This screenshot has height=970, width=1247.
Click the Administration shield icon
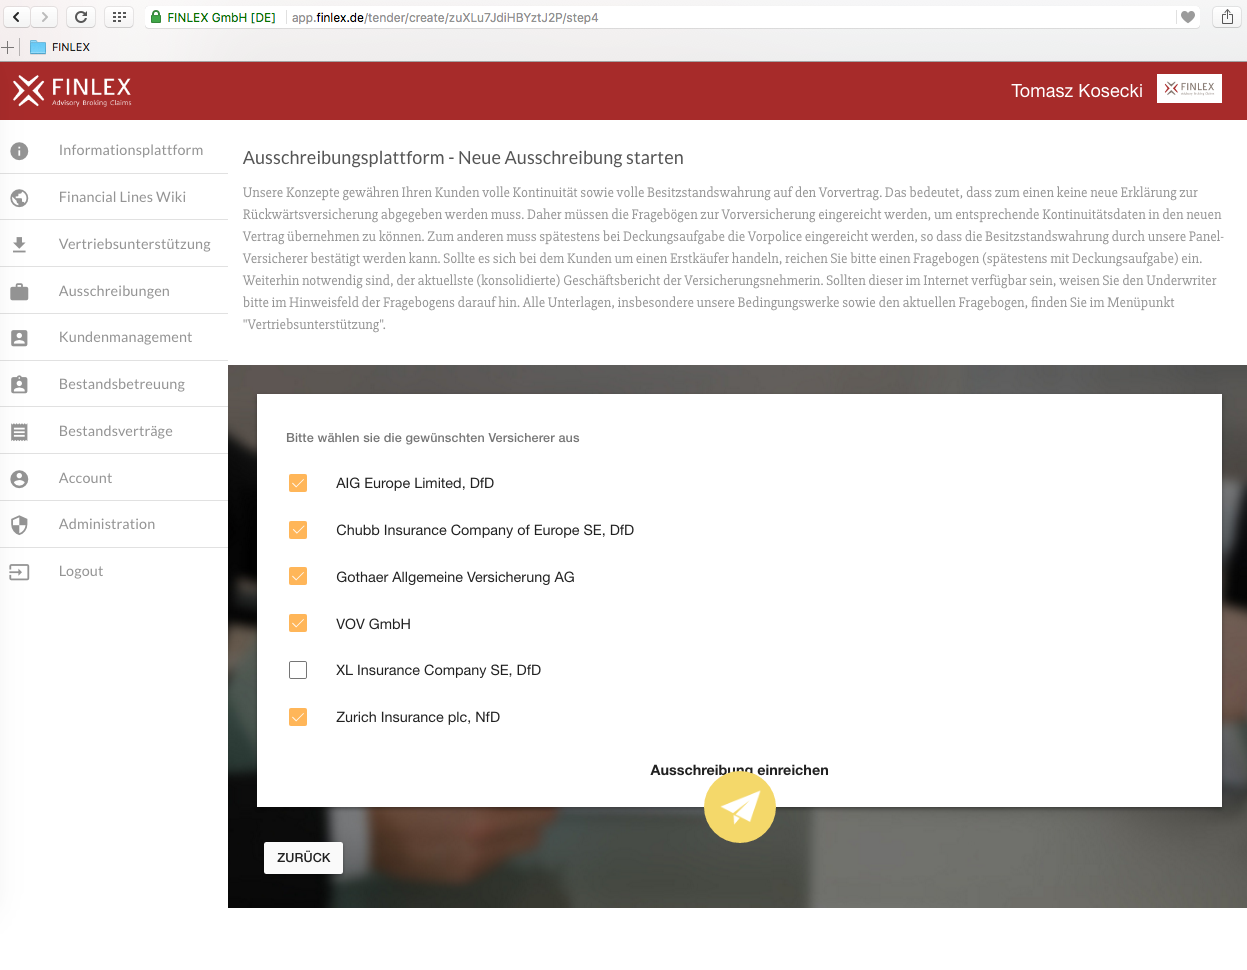pyautogui.click(x=19, y=525)
